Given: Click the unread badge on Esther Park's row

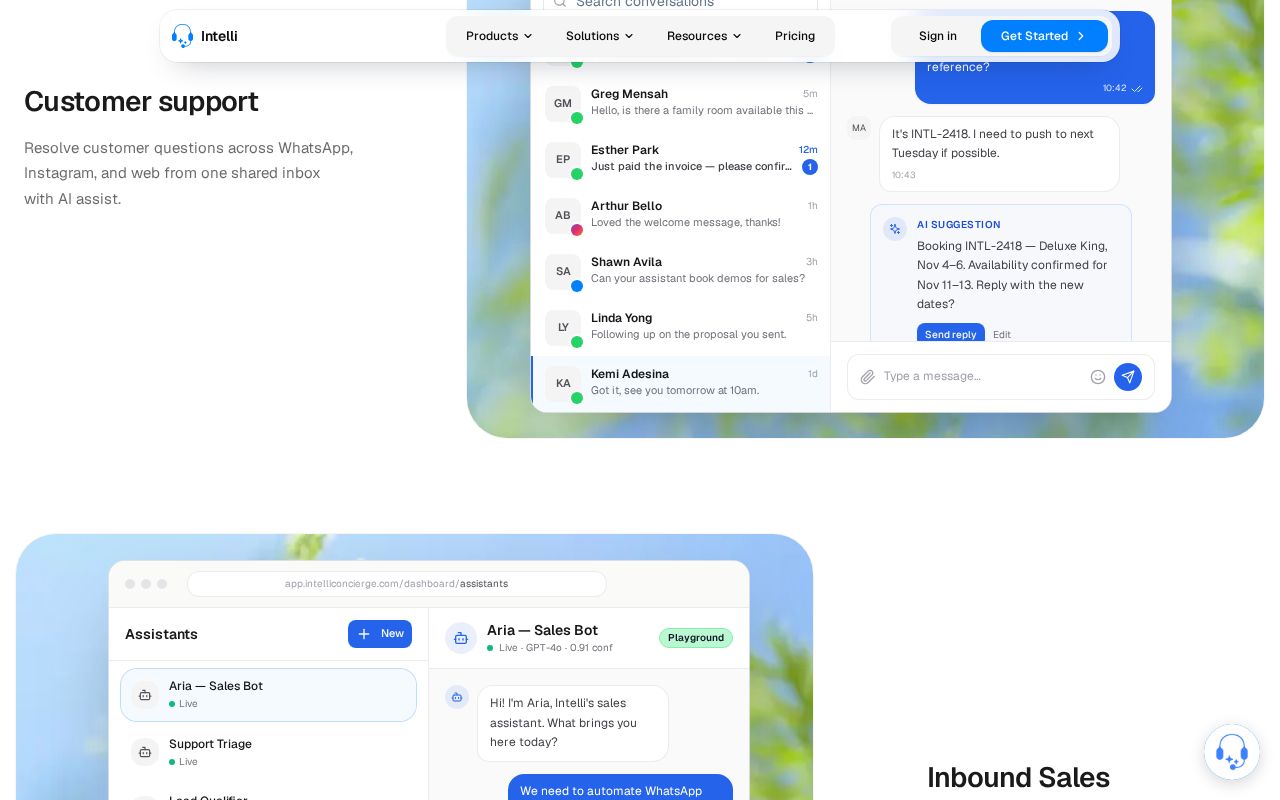Looking at the screenshot, I should click(810, 167).
